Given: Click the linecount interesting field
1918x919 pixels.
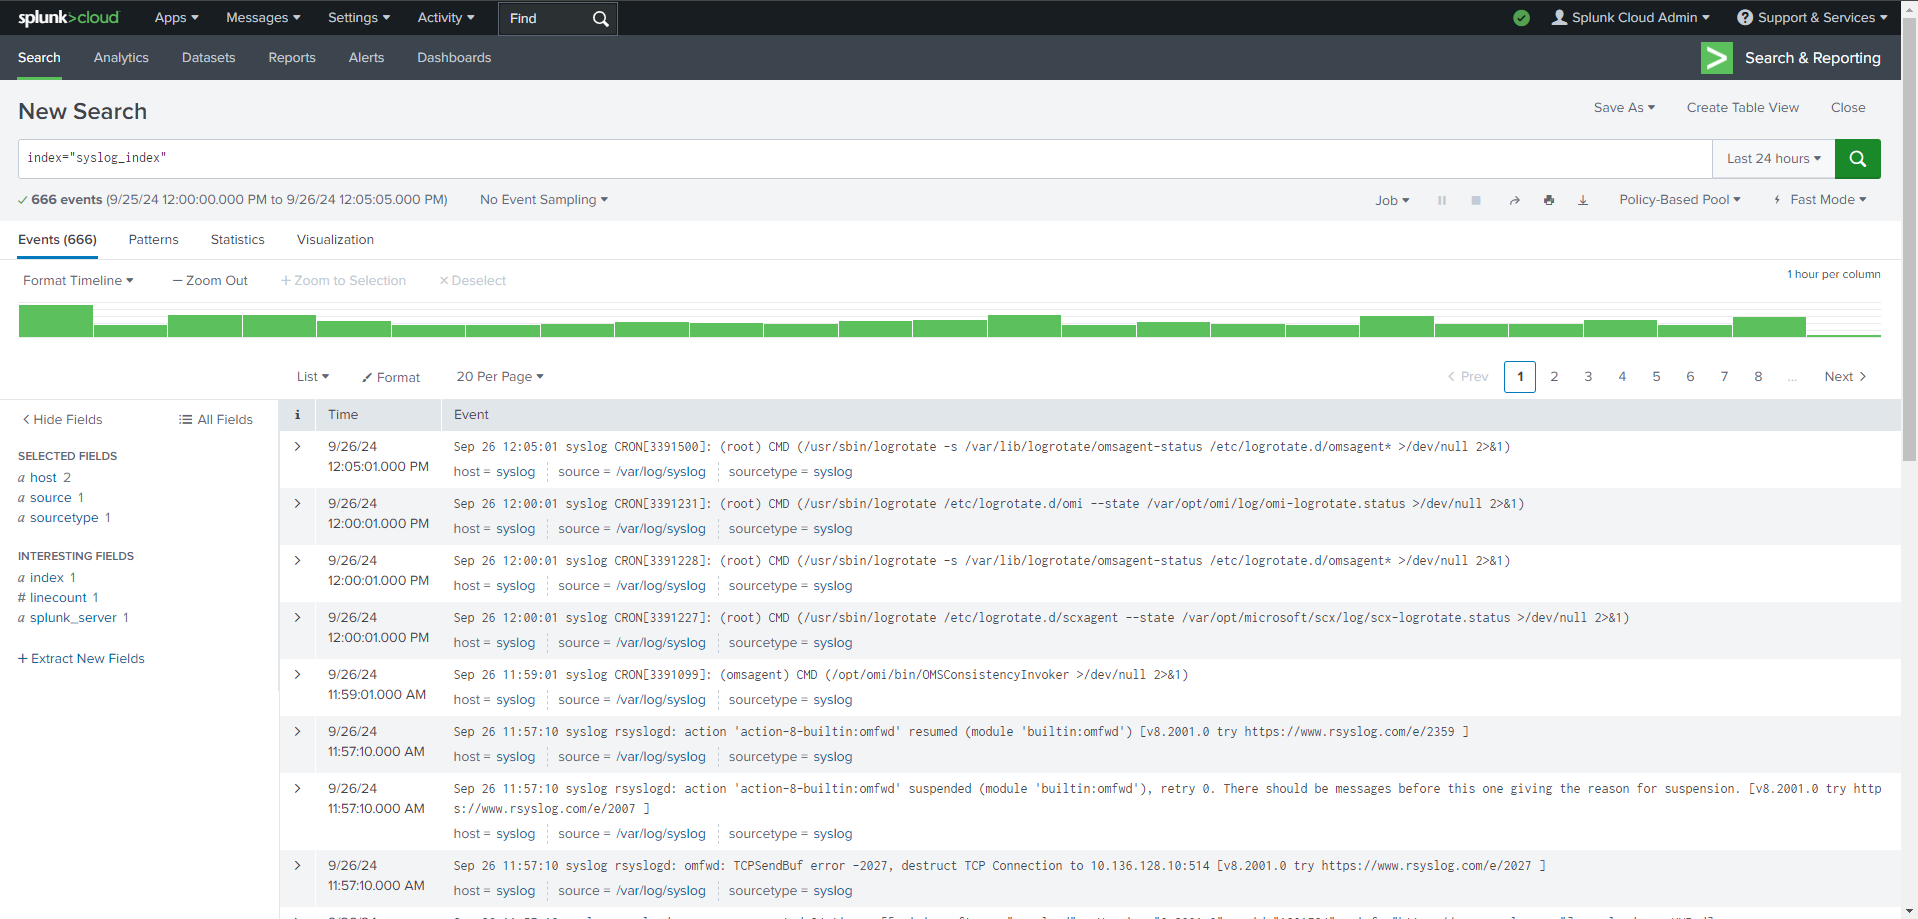Looking at the screenshot, I should point(58,597).
